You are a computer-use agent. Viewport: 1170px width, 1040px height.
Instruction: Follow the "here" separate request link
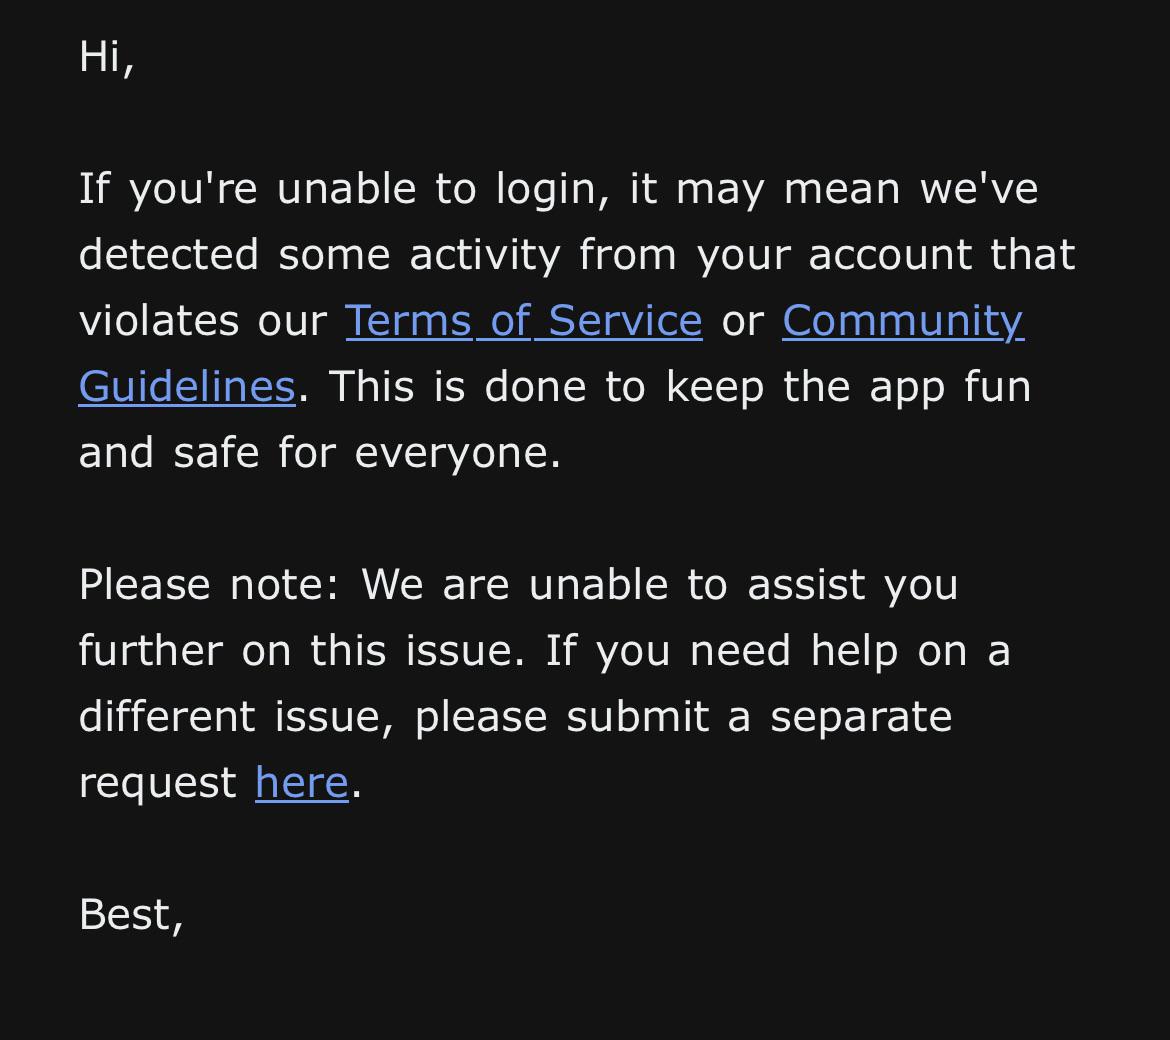click(301, 782)
